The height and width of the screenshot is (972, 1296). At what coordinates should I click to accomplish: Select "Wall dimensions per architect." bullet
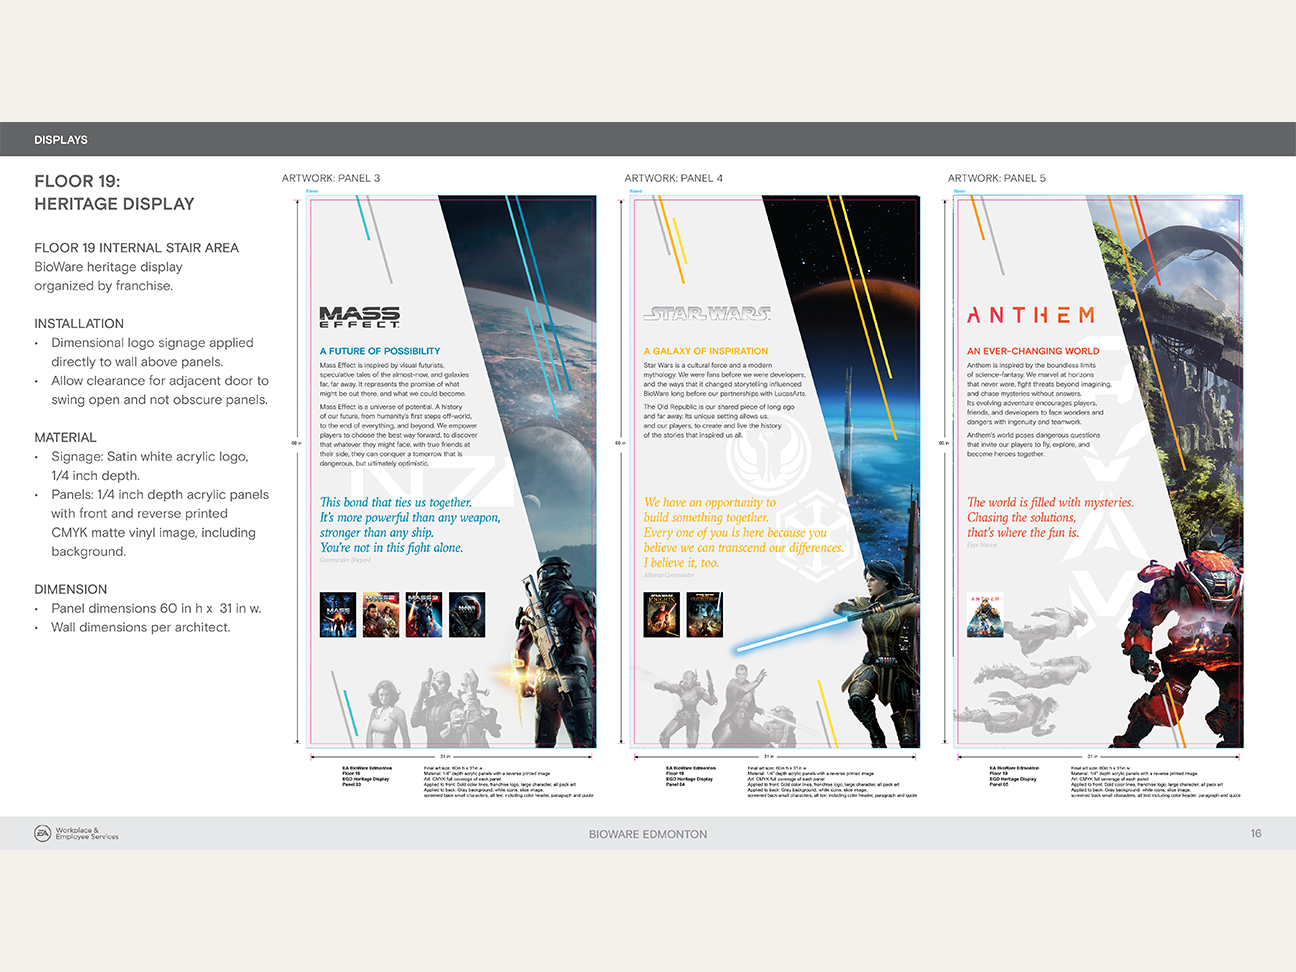click(141, 628)
